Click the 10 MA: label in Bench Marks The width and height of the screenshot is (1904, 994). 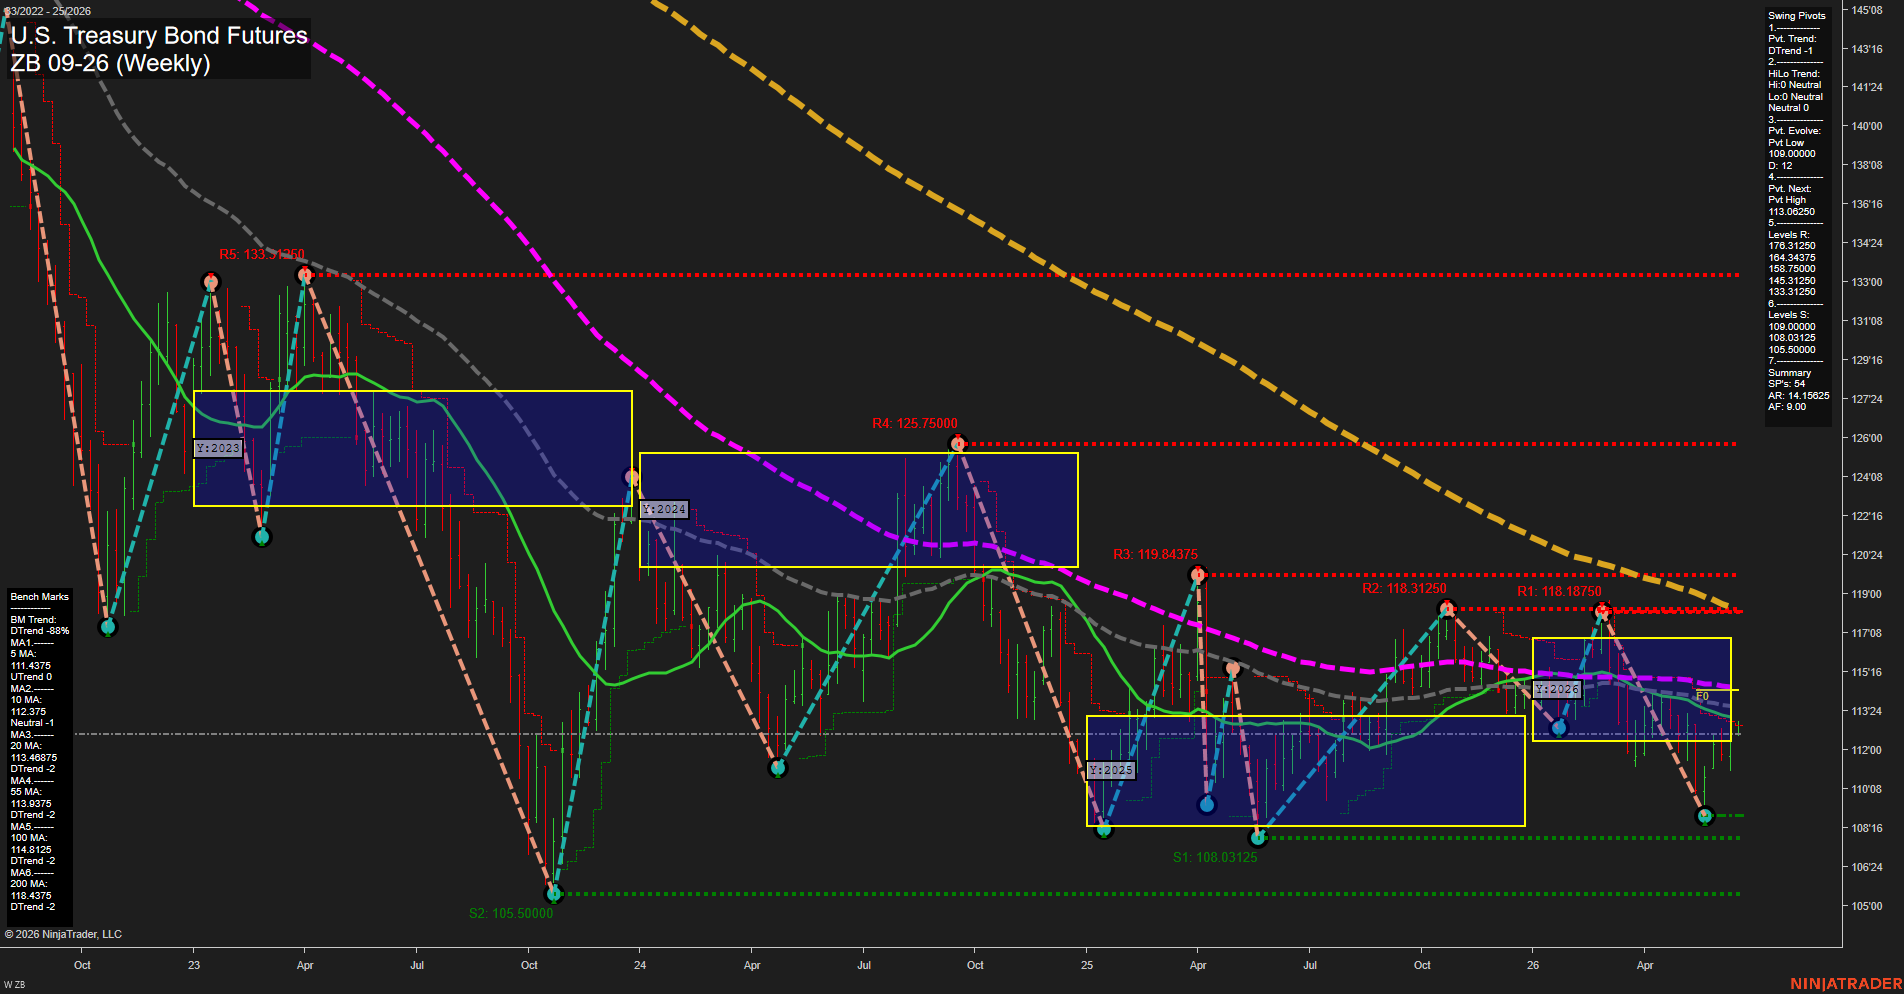click(x=26, y=700)
